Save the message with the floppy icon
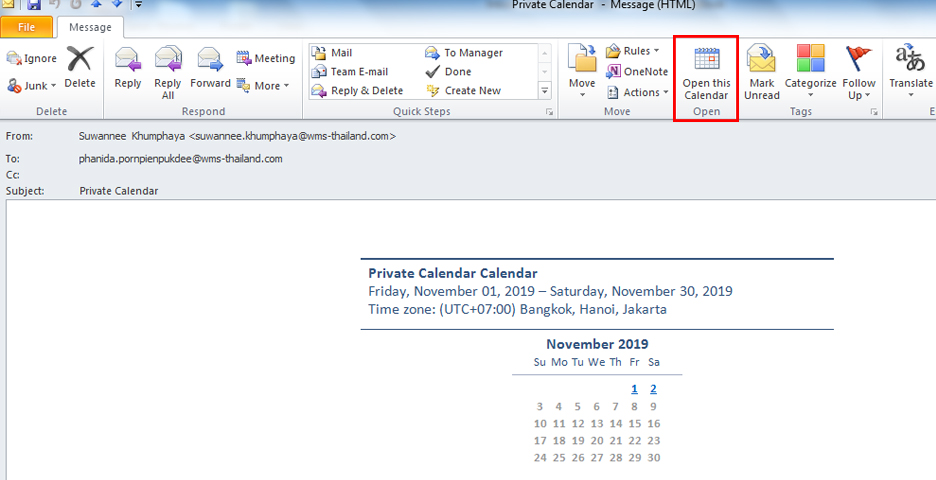The width and height of the screenshot is (936, 480). pos(34,5)
